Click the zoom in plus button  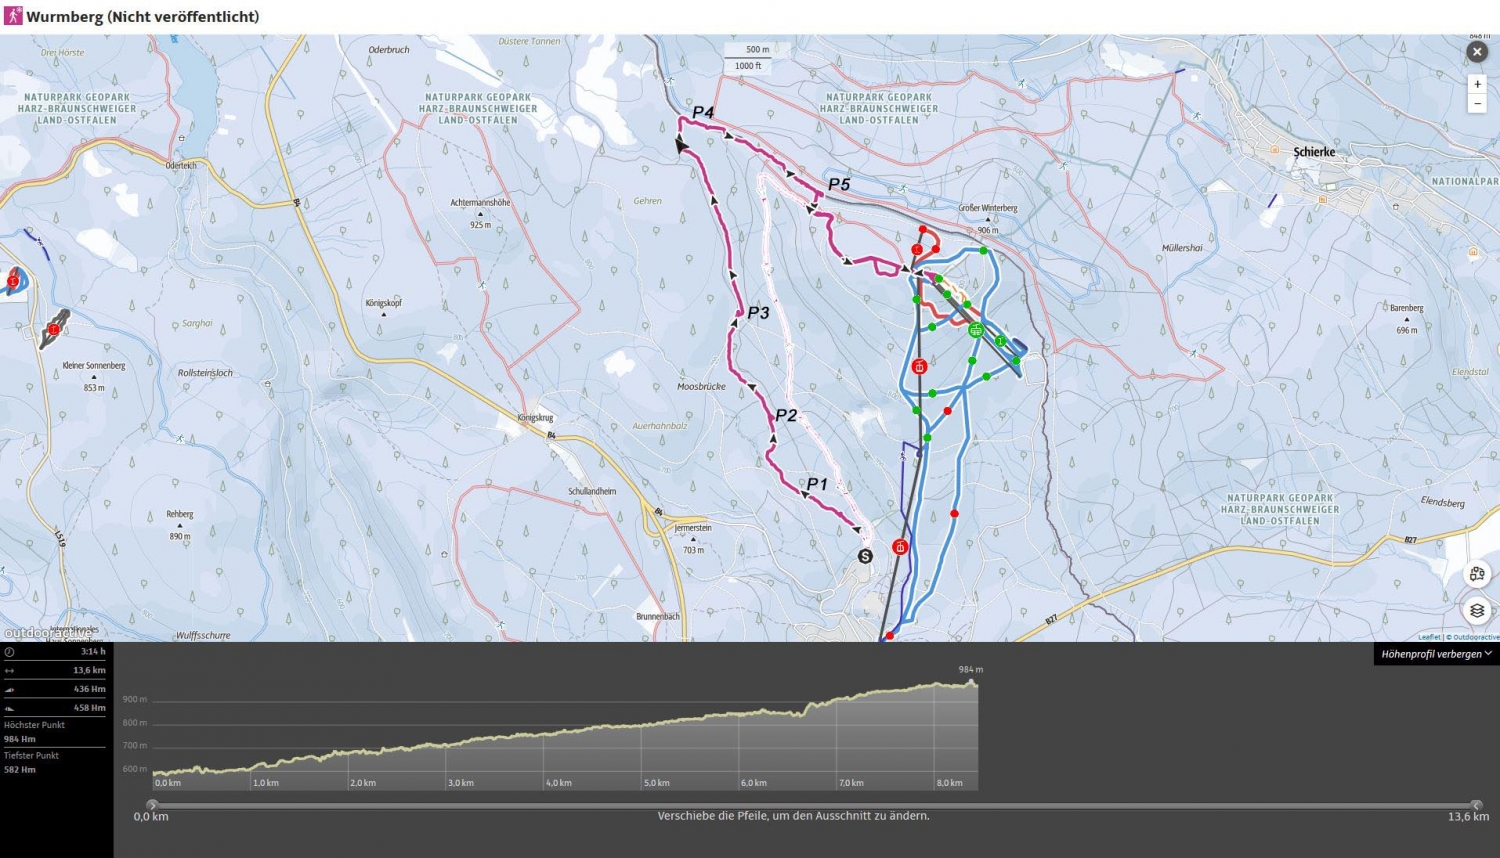(x=1477, y=84)
